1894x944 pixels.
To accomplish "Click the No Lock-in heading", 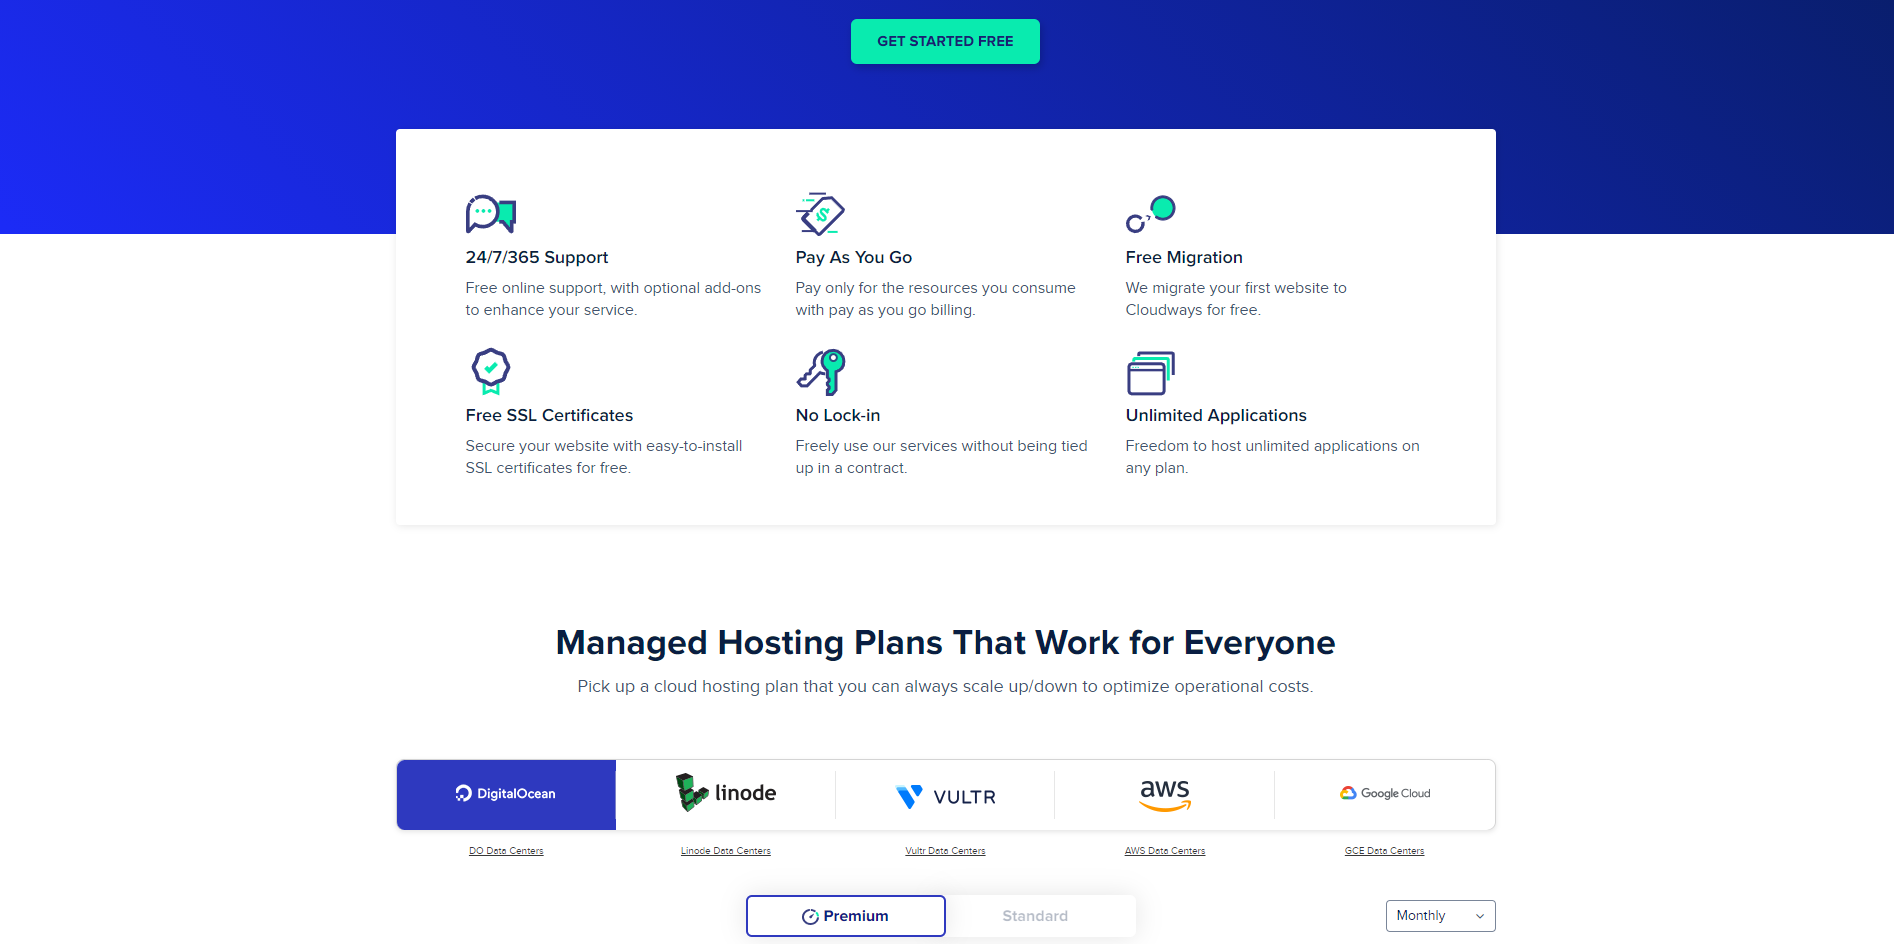I will [x=838, y=415].
